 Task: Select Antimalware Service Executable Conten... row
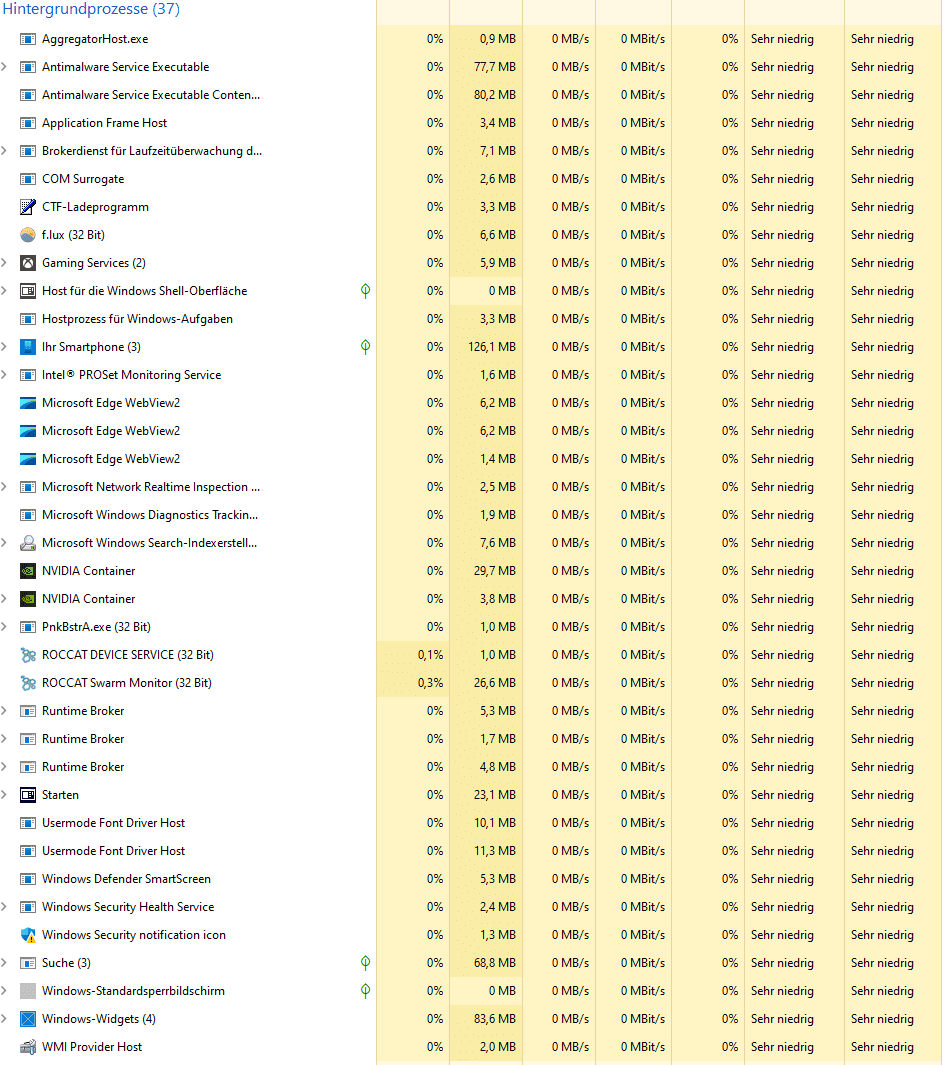click(x=471, y=95)
